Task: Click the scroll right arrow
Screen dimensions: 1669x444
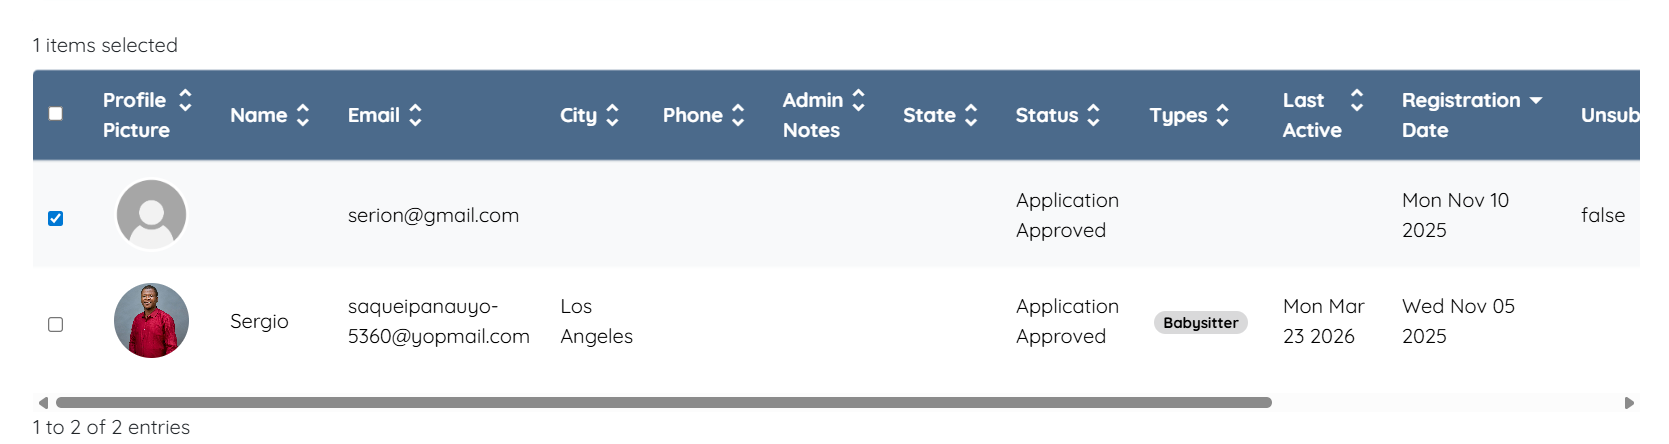Action: click(x=1629, y=403)
